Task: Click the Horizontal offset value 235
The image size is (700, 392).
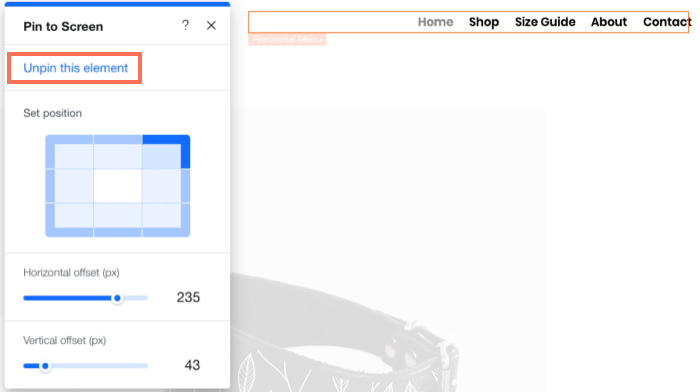Action: click(188, 297)
